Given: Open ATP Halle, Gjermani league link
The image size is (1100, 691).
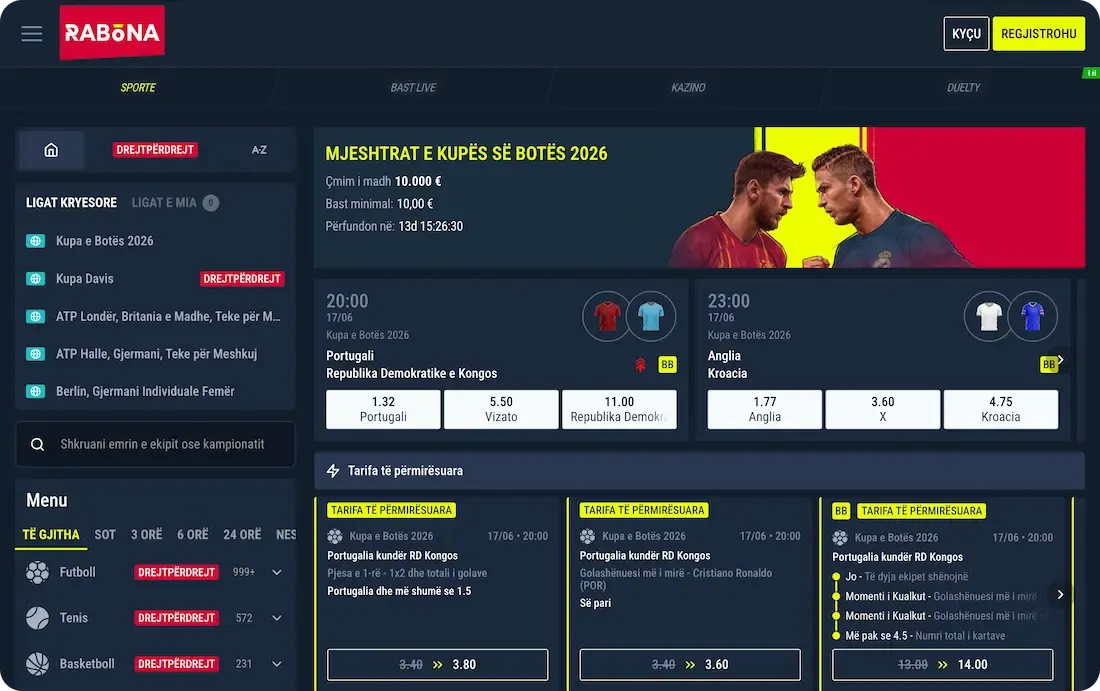Looking at the screenshot, I should [156, 354].
